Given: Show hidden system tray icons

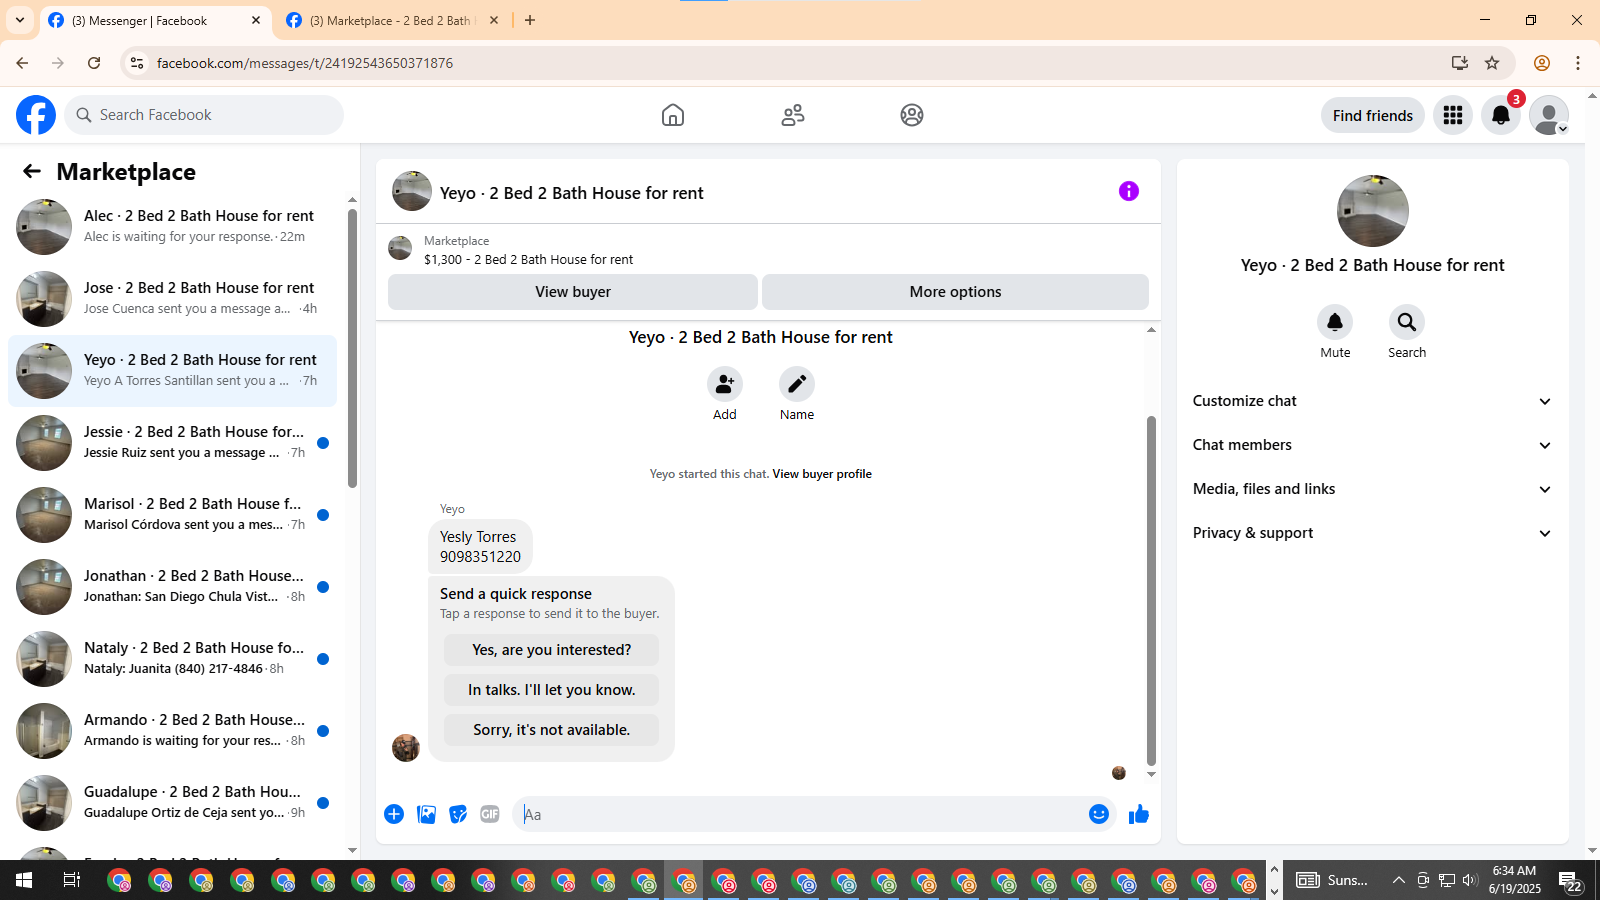Looking at the screenshot, I should click(1398, 880).
